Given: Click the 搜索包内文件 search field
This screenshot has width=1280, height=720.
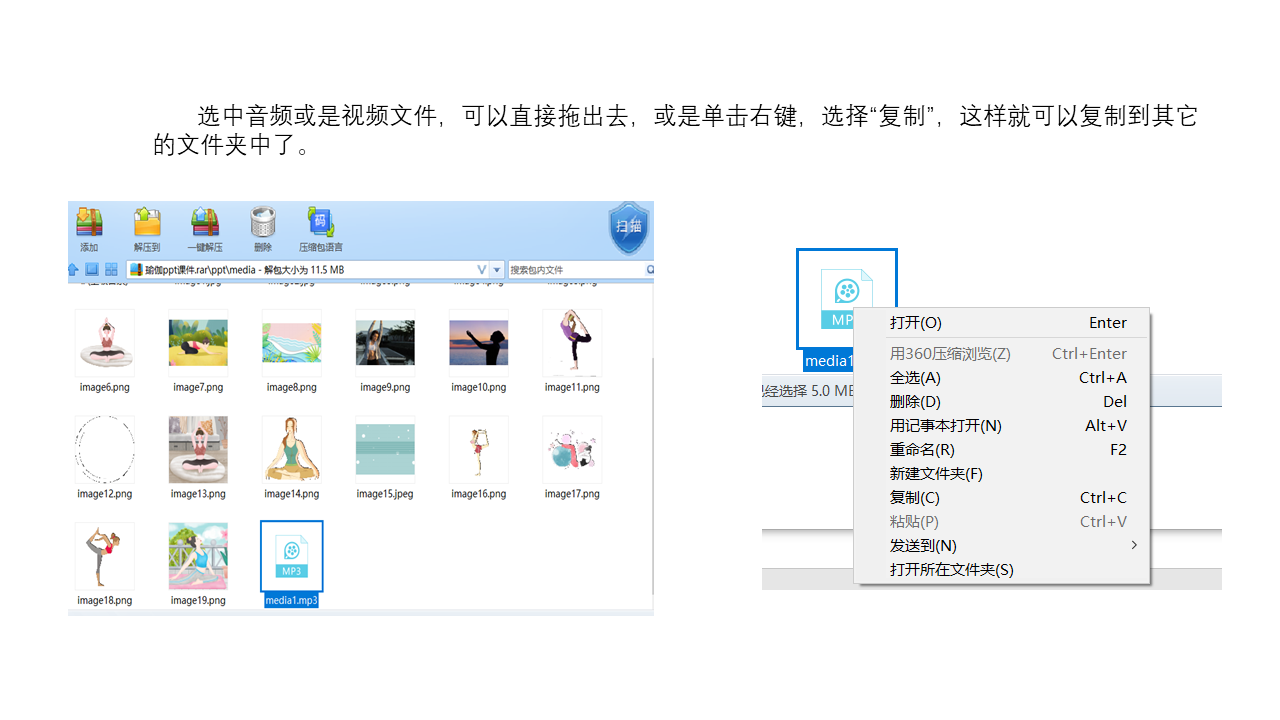Looking at the screenshot, I should 575,270.
